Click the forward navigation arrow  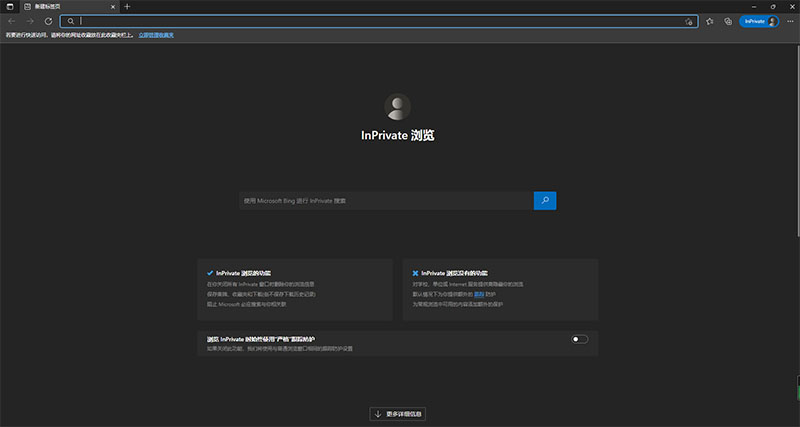29,21
